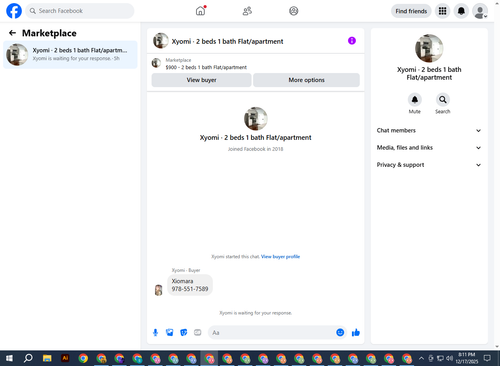Choose a GIF from the composer
Screen dimensions: 500x366
(198, 332)
